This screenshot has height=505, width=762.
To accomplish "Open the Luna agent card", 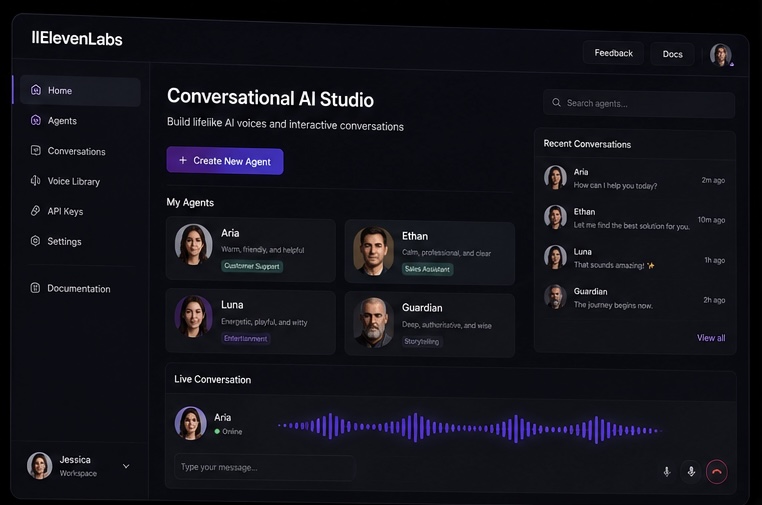I will [250, 322].
